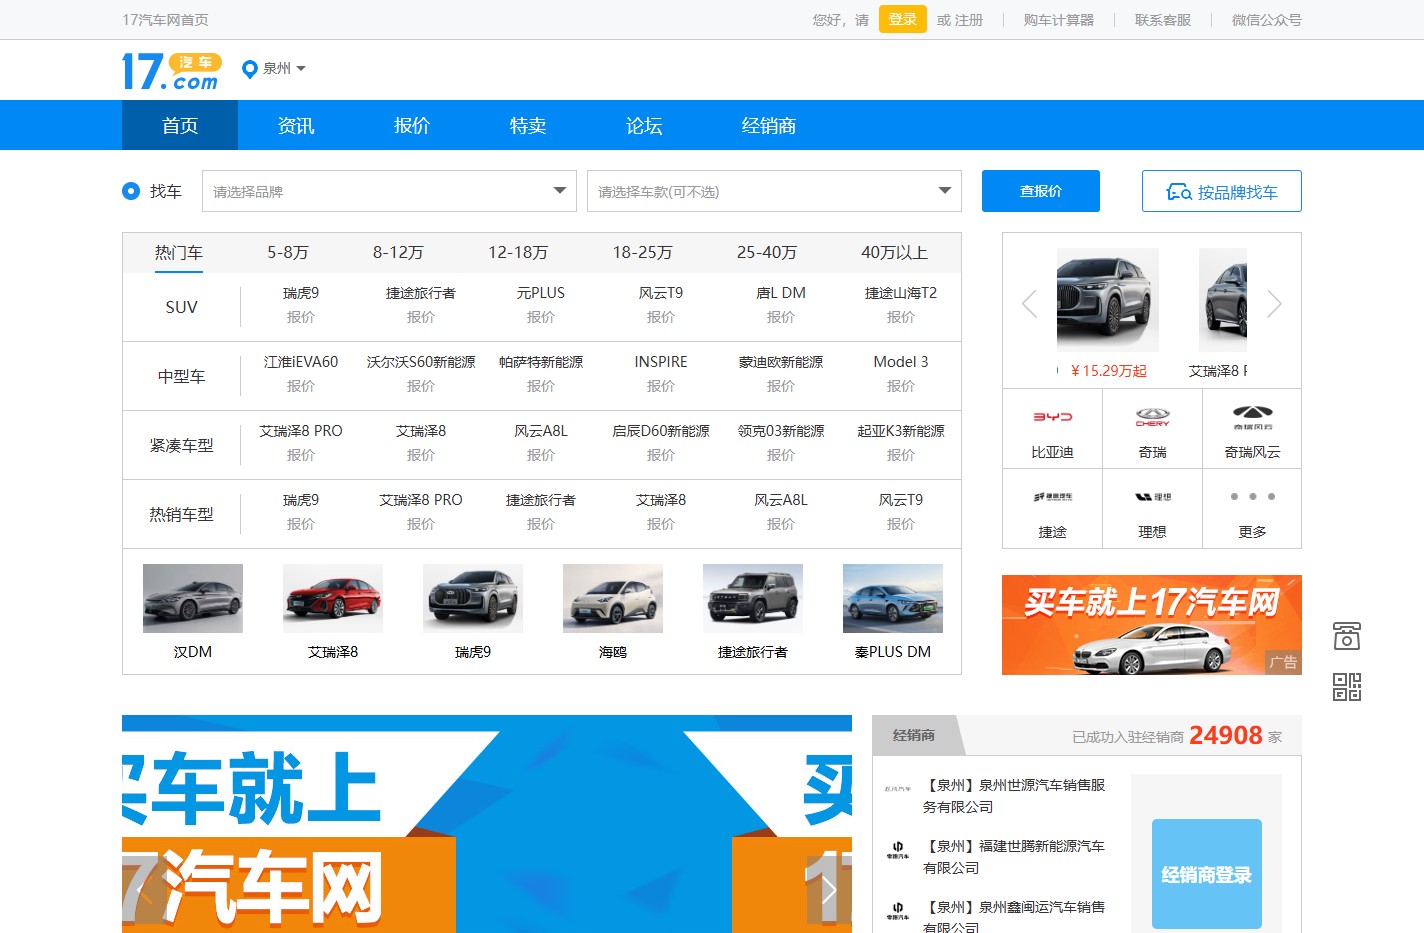Click the carousel car priced ￥15.29万起

click(1108, 300)
